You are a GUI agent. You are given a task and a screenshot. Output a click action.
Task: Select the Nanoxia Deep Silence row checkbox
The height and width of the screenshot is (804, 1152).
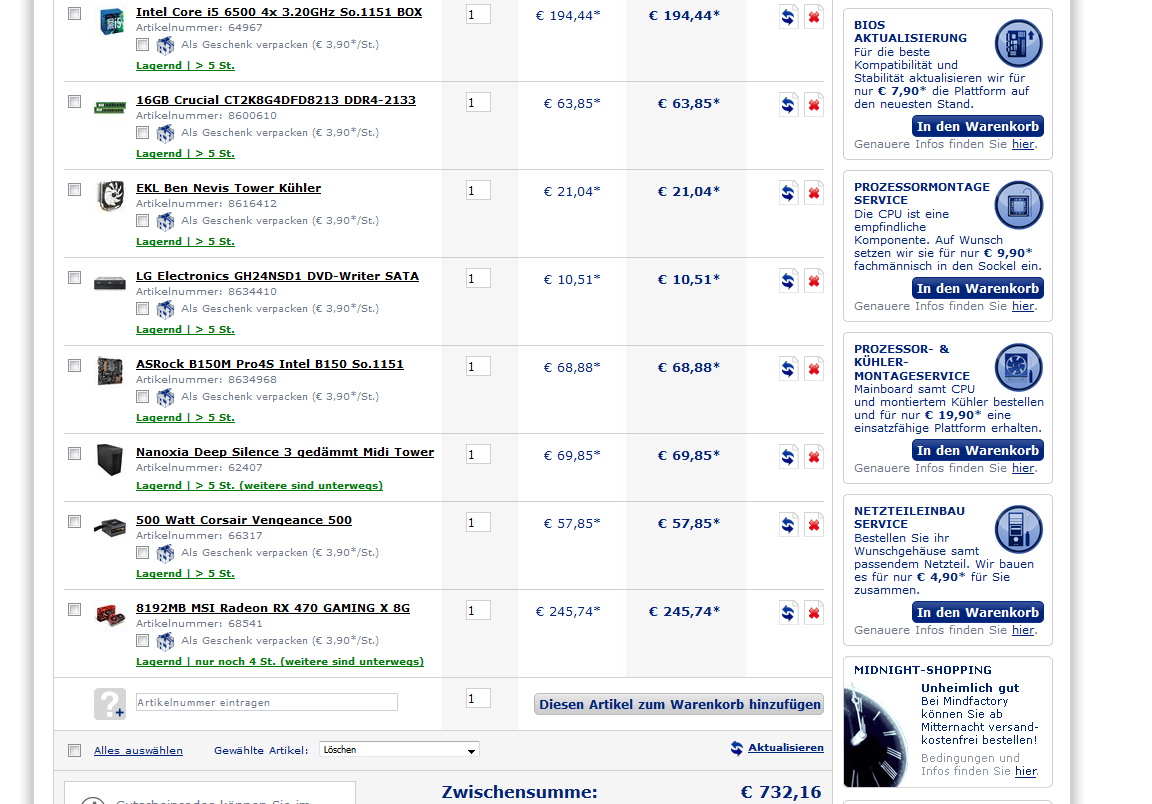pyautogui.click(x=74, y=453)
